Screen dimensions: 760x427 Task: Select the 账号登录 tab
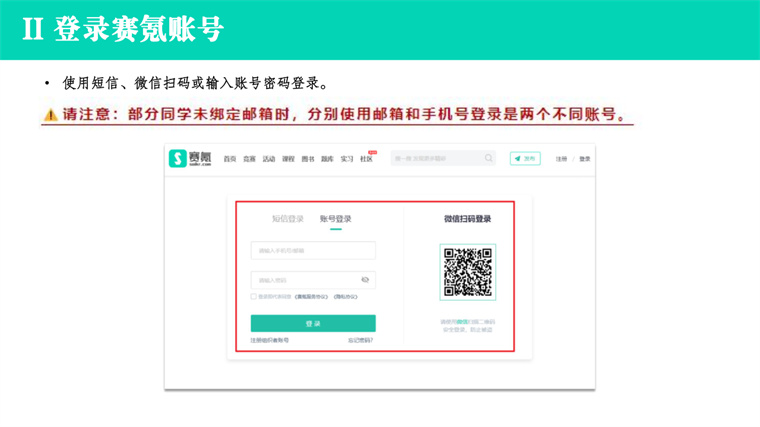[x=336, y=219]
